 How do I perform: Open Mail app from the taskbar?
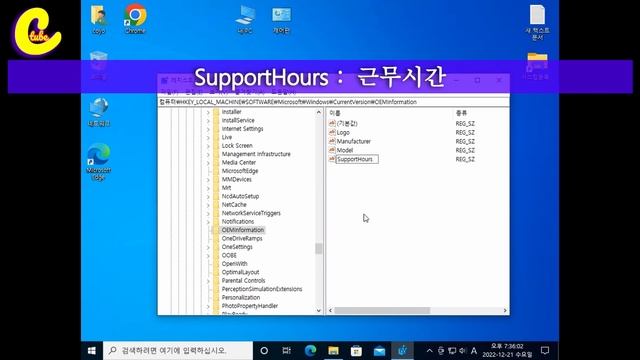[x=379, y=351]
